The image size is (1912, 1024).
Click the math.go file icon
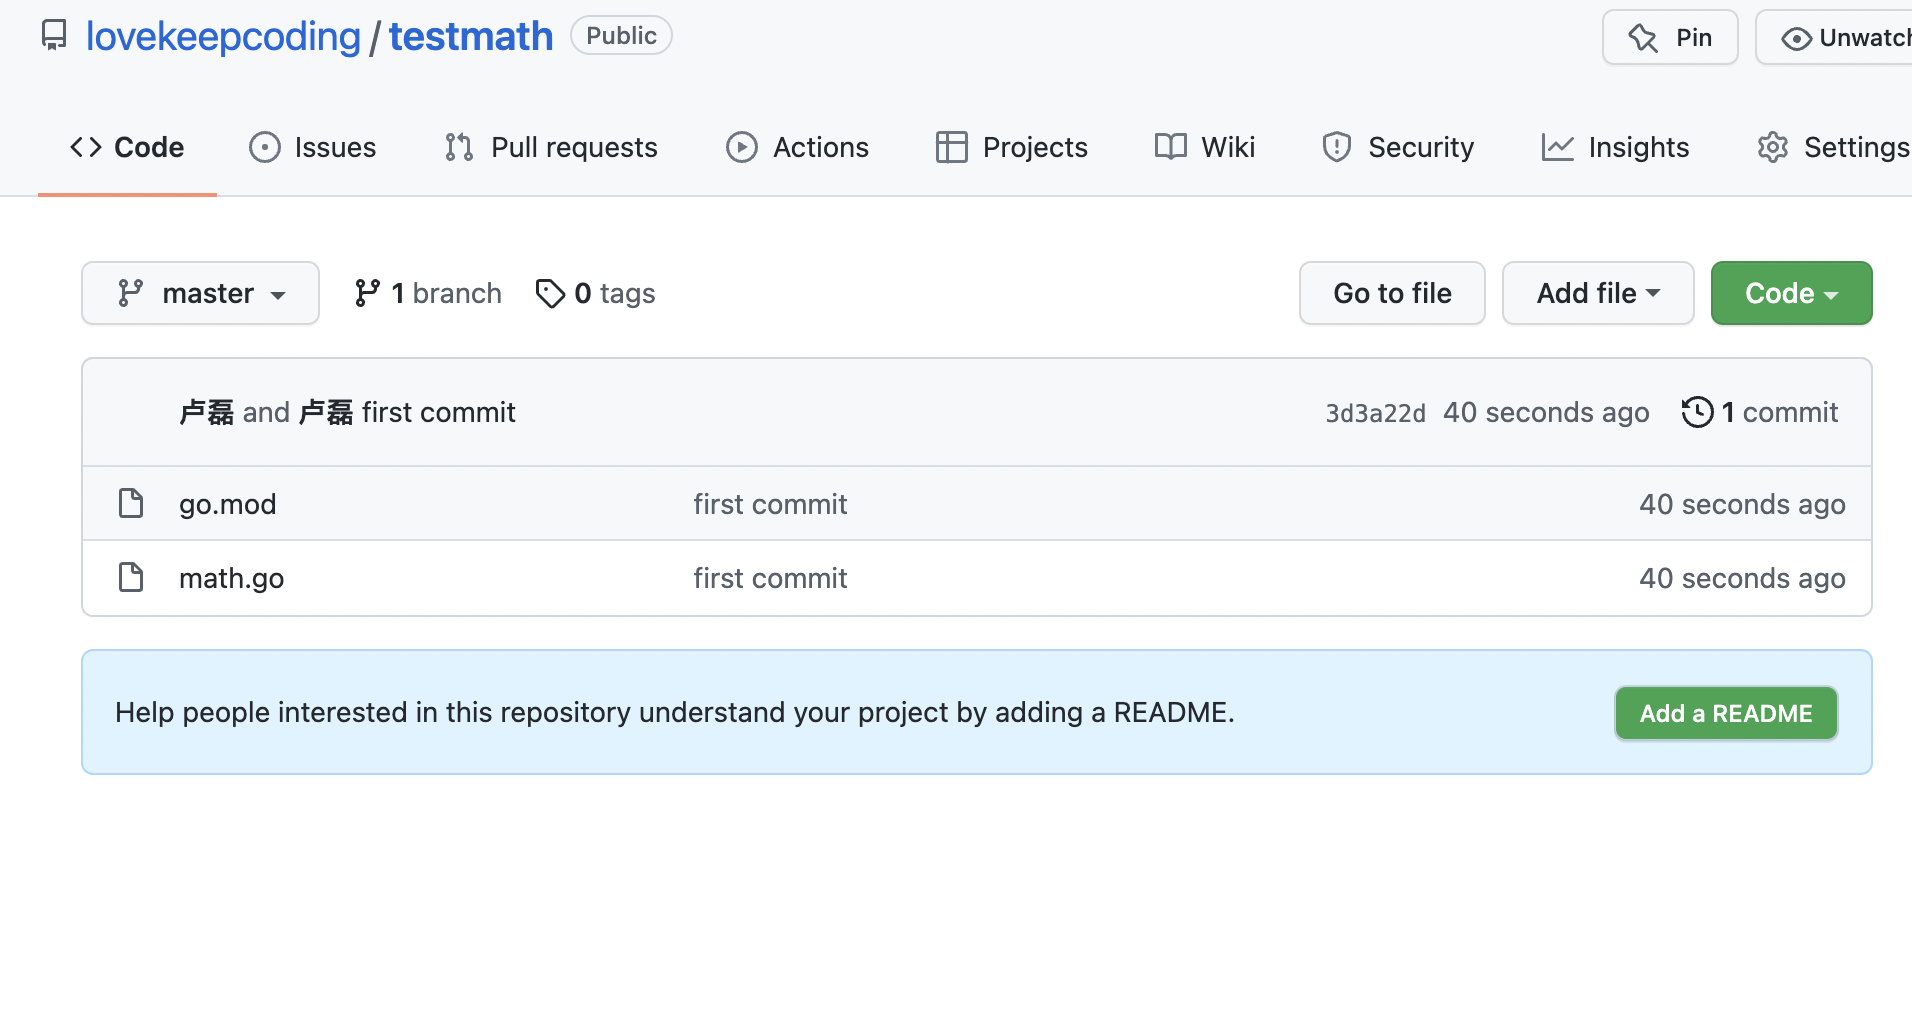(x=131, y=577)
